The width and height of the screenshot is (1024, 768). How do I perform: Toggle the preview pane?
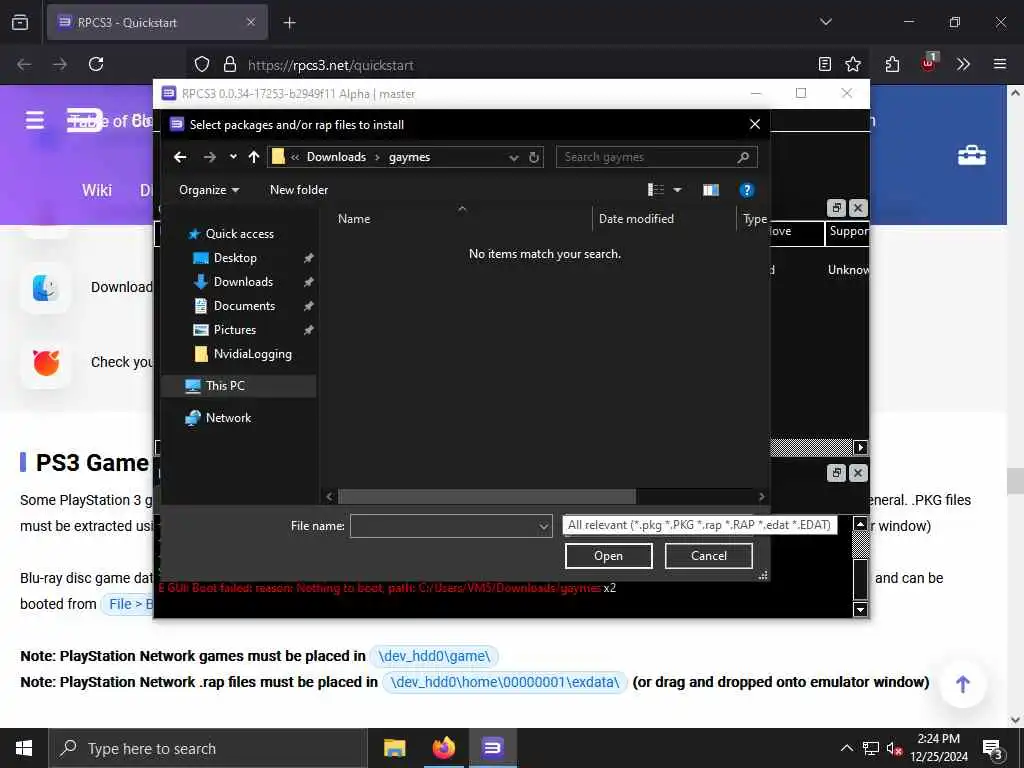711,190
